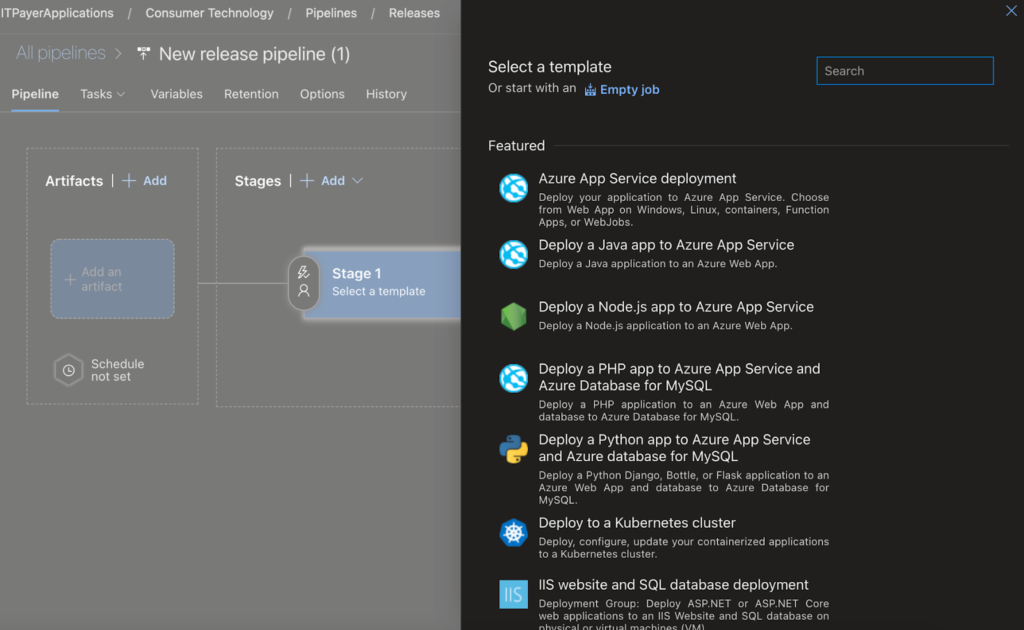Click the Select a template panel heading
This screenshot has height=630, width=1024.
[x=549, y=67]
